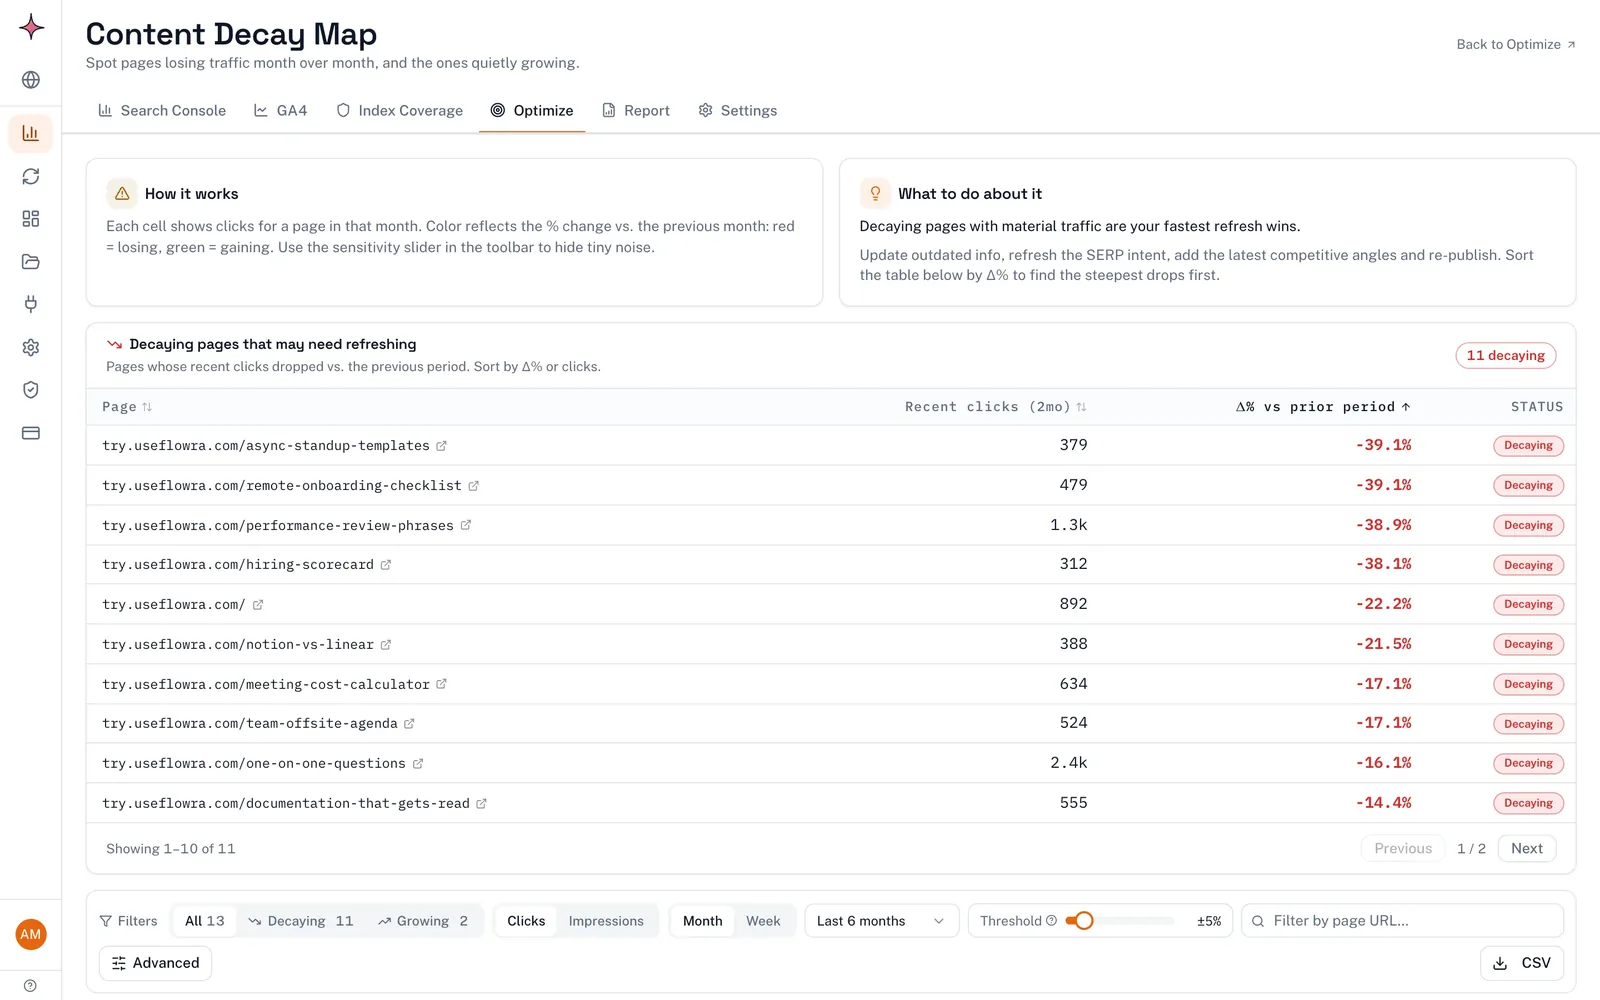The image size is (1600, 1000).
Task: Open external link for remote-onboarding-checklist
Action: [473, 486]
